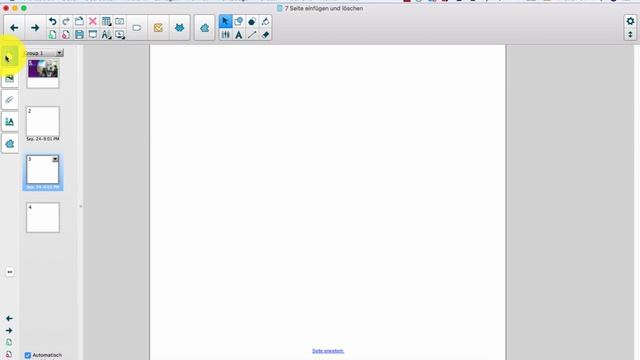Click the Add Page icon with green plus
This screenshot has width=640, height=360.
(53, 35)
